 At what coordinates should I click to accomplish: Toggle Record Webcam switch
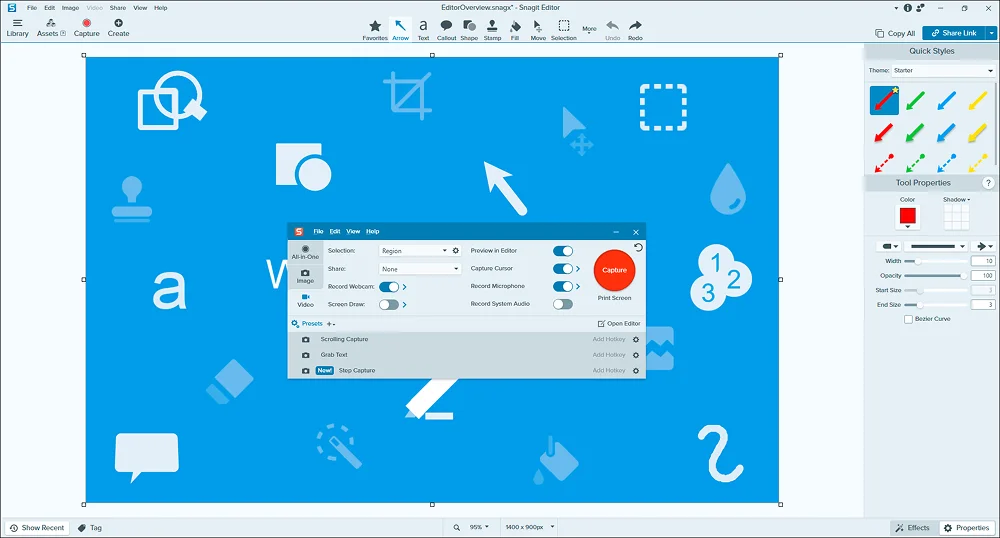(388, 287)
